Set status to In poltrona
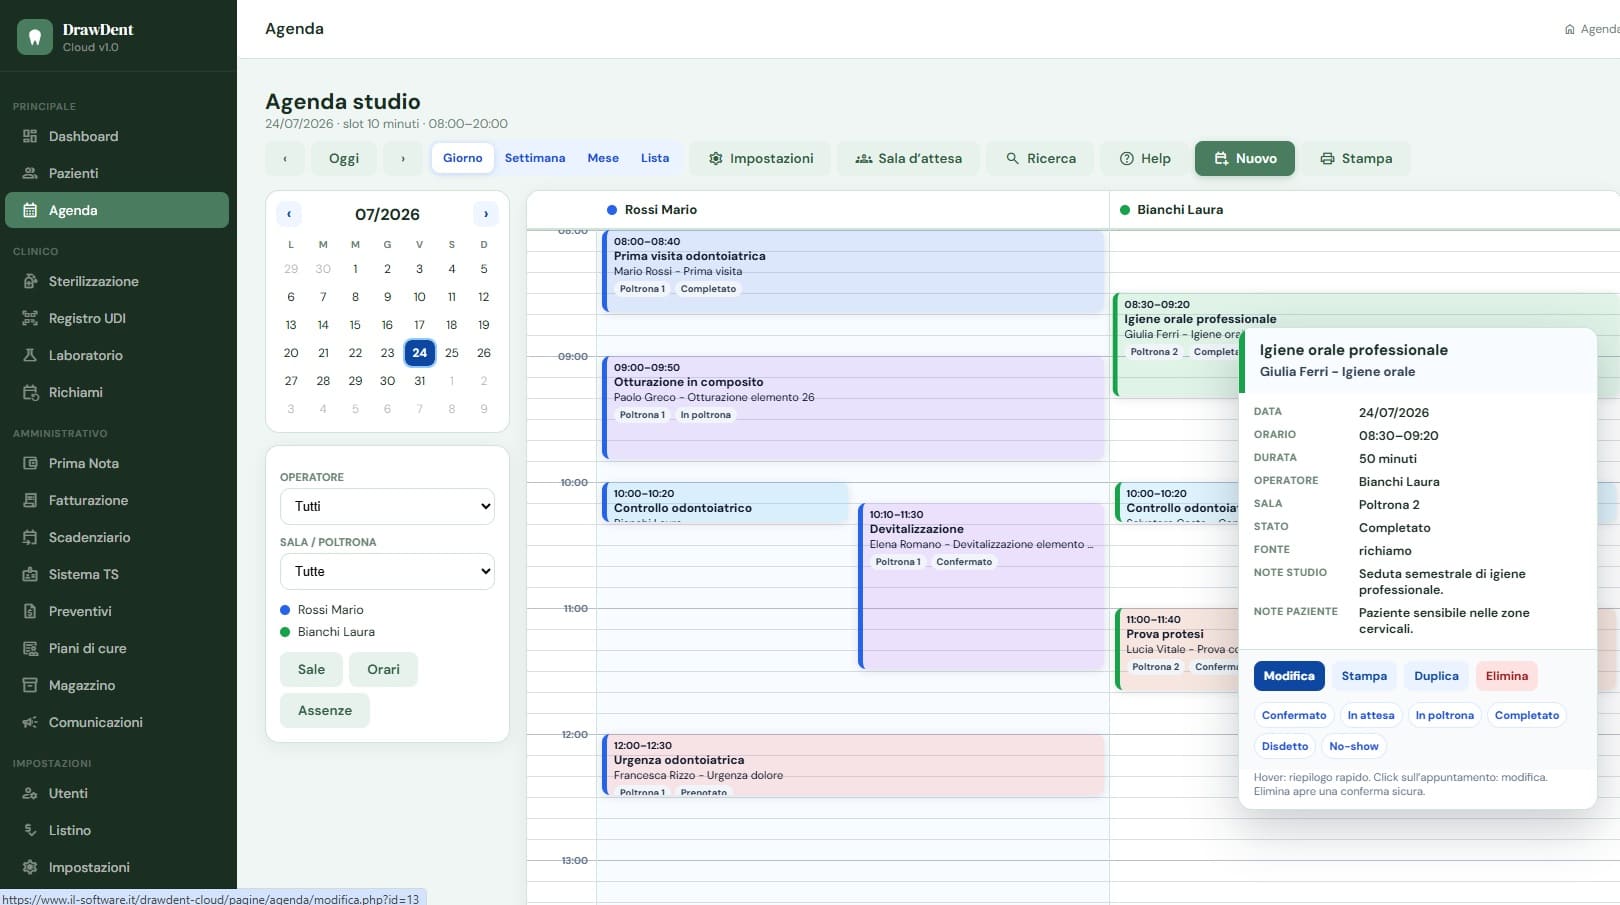 click(1445, 715)
